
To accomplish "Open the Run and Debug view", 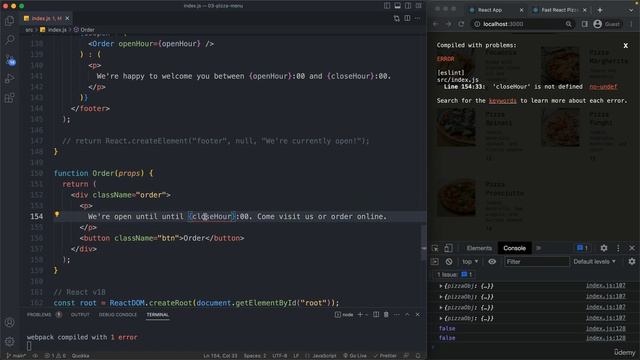I will click(x=9, y=78).
